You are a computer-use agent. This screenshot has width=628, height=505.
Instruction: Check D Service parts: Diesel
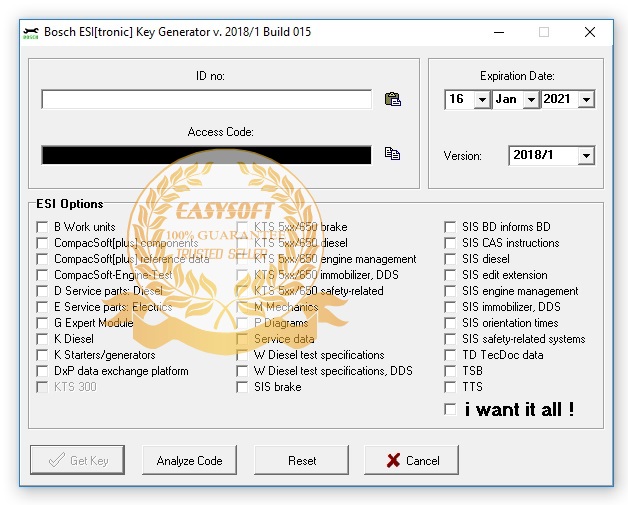pyautogui.click(x=42, y=291)
